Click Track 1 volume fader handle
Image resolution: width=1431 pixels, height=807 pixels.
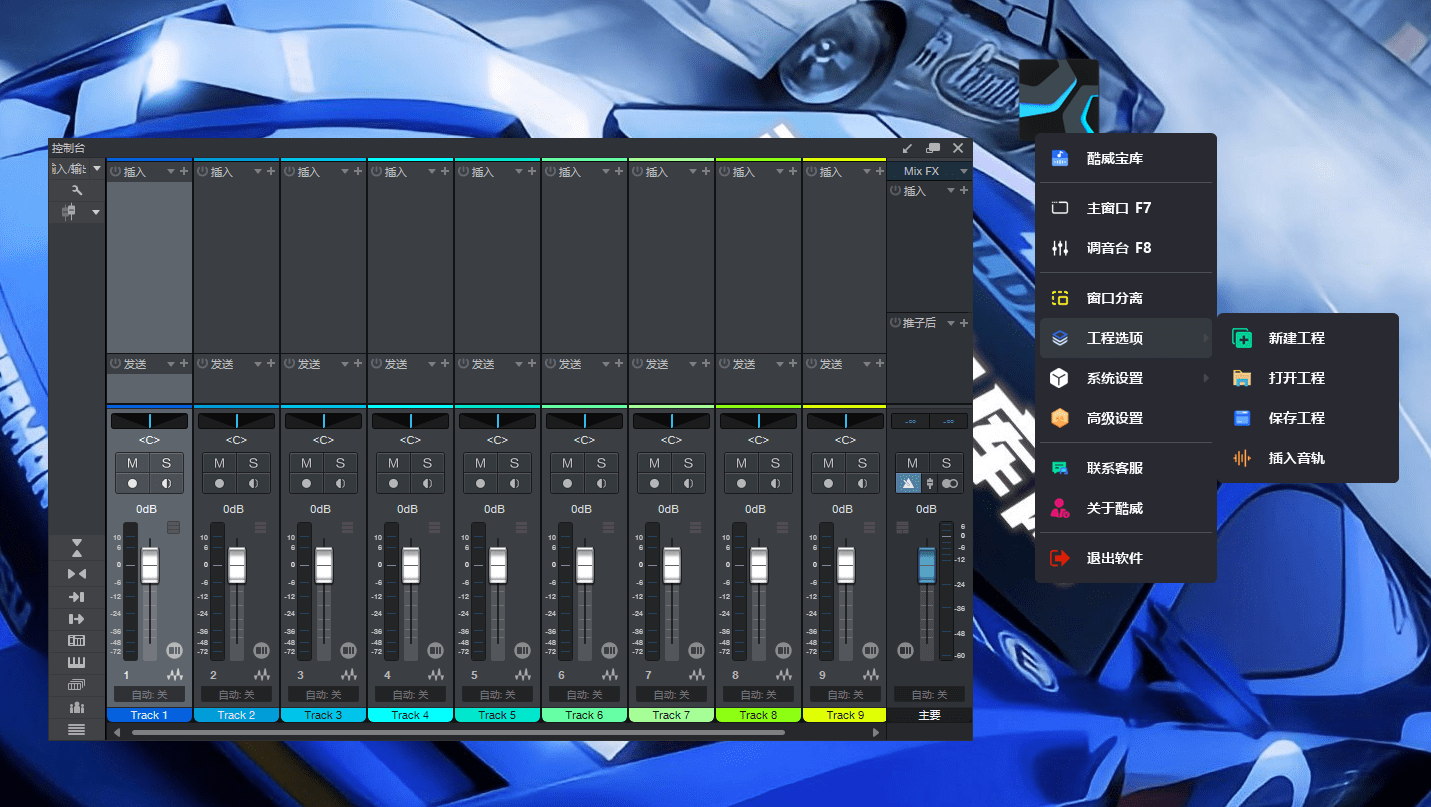[x=150, y=565]
